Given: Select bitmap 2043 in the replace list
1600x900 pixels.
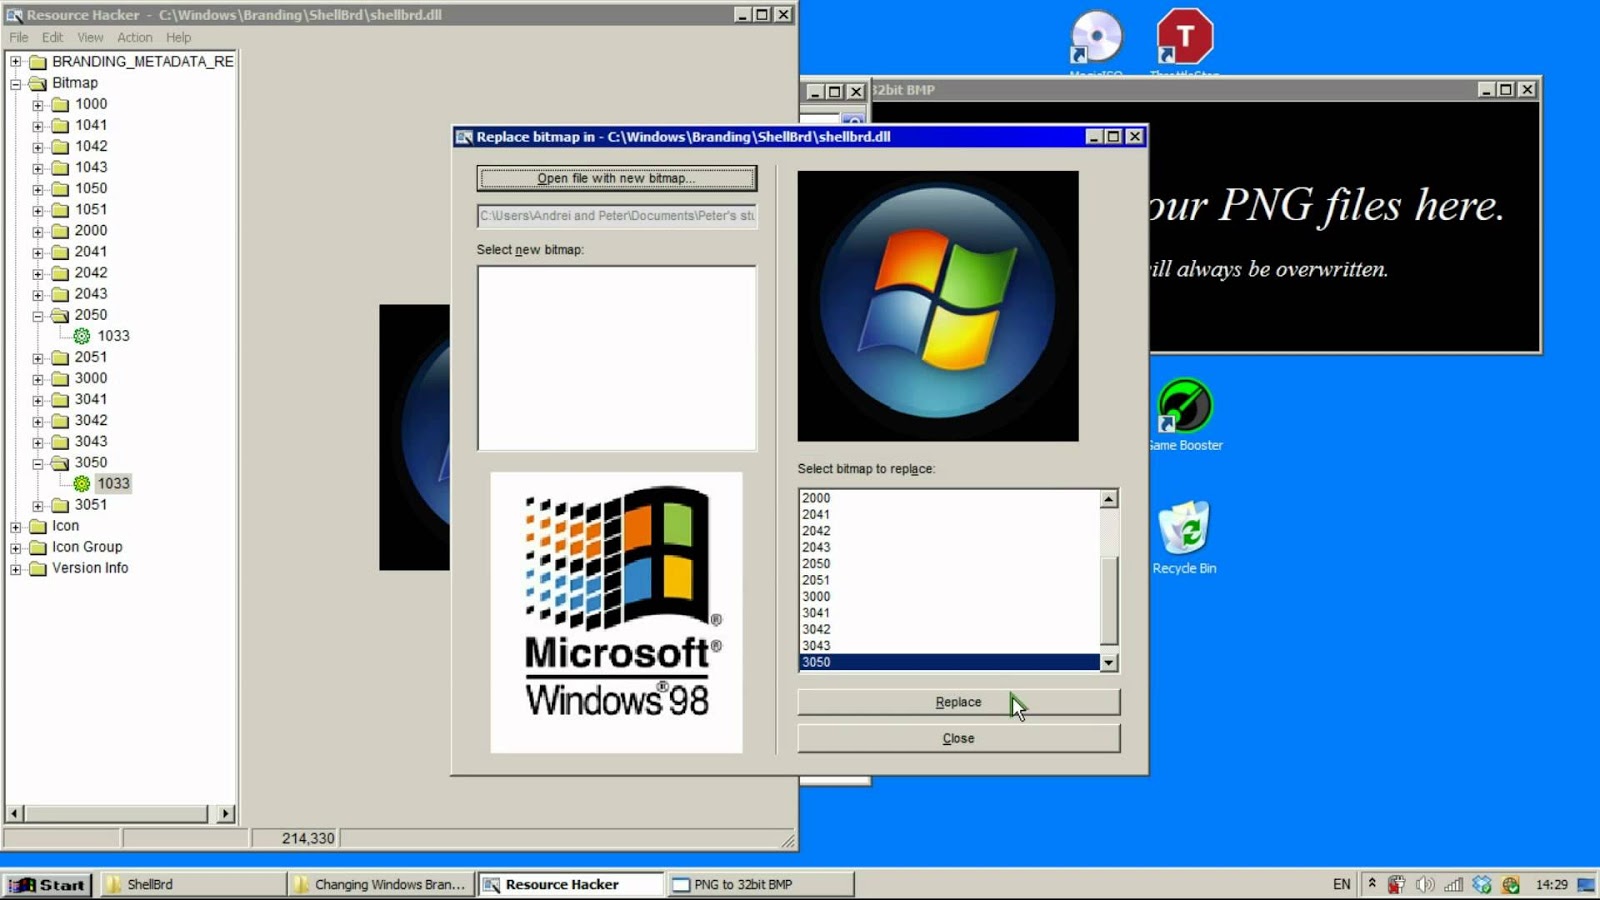Looking at the screenshot, I should 816,546.
